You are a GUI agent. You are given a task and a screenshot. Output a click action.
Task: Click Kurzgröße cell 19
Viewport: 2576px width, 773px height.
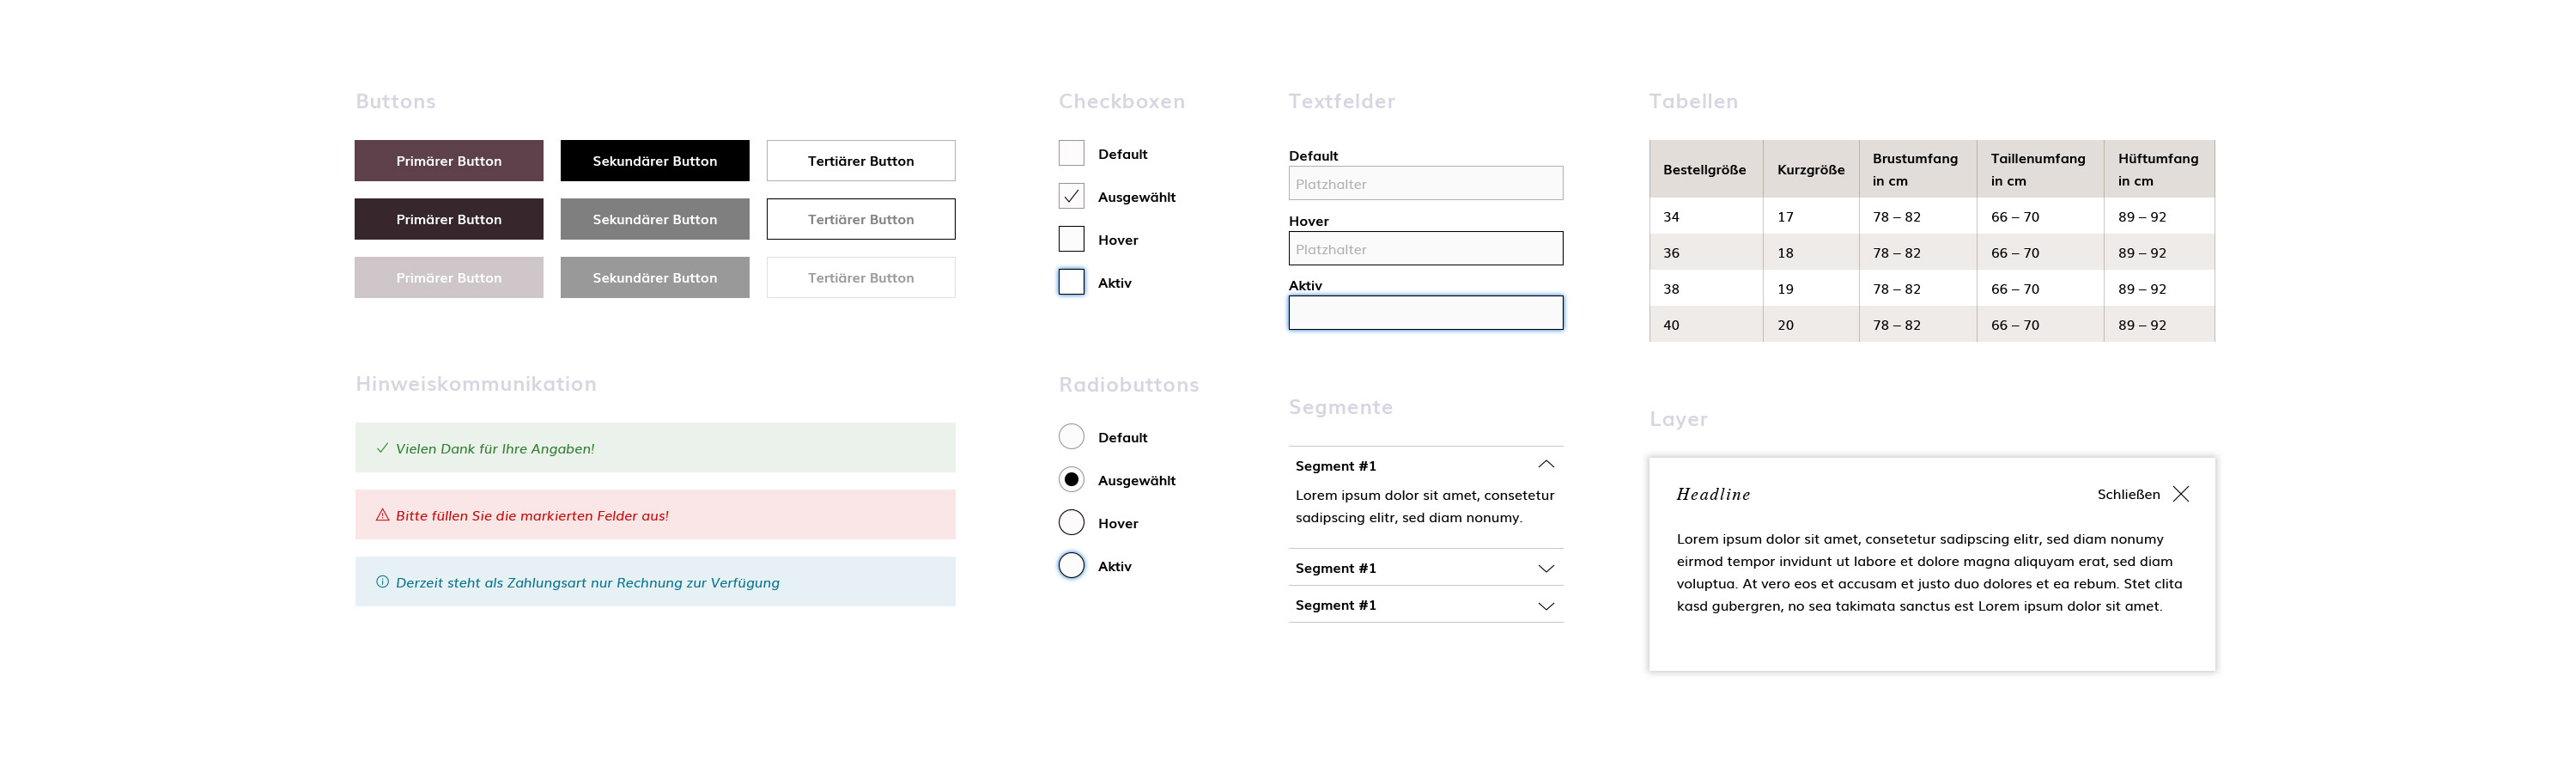point(1811,288)
